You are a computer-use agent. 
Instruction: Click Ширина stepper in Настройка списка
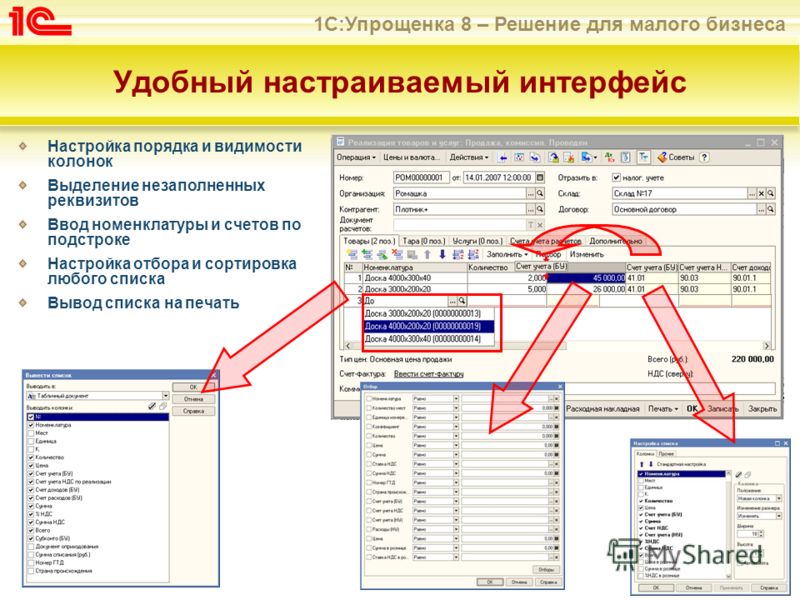pyautogui.click(x=761, y=534)
